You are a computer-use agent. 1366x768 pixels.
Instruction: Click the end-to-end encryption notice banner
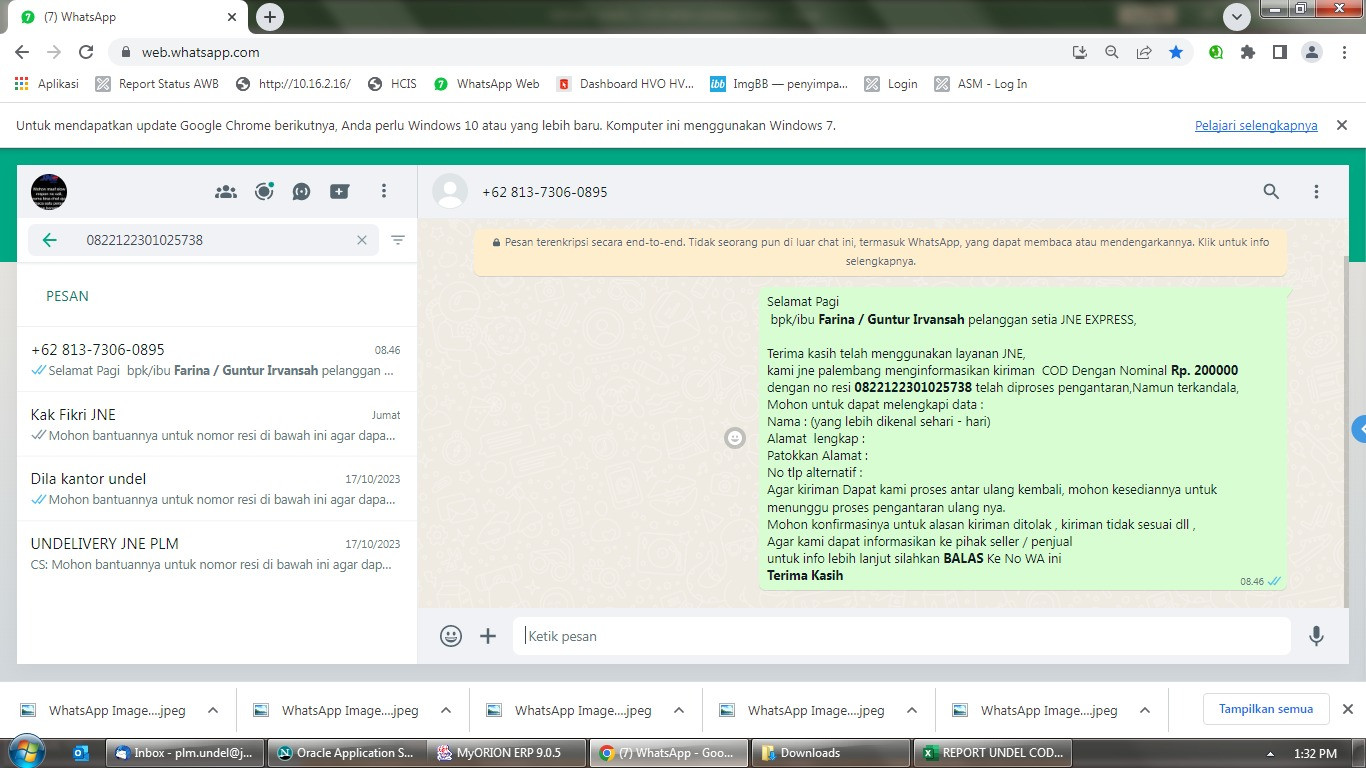880,251
